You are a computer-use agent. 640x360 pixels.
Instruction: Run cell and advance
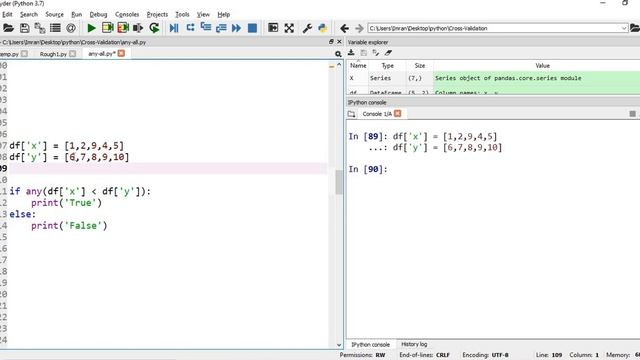click(123, 28)
